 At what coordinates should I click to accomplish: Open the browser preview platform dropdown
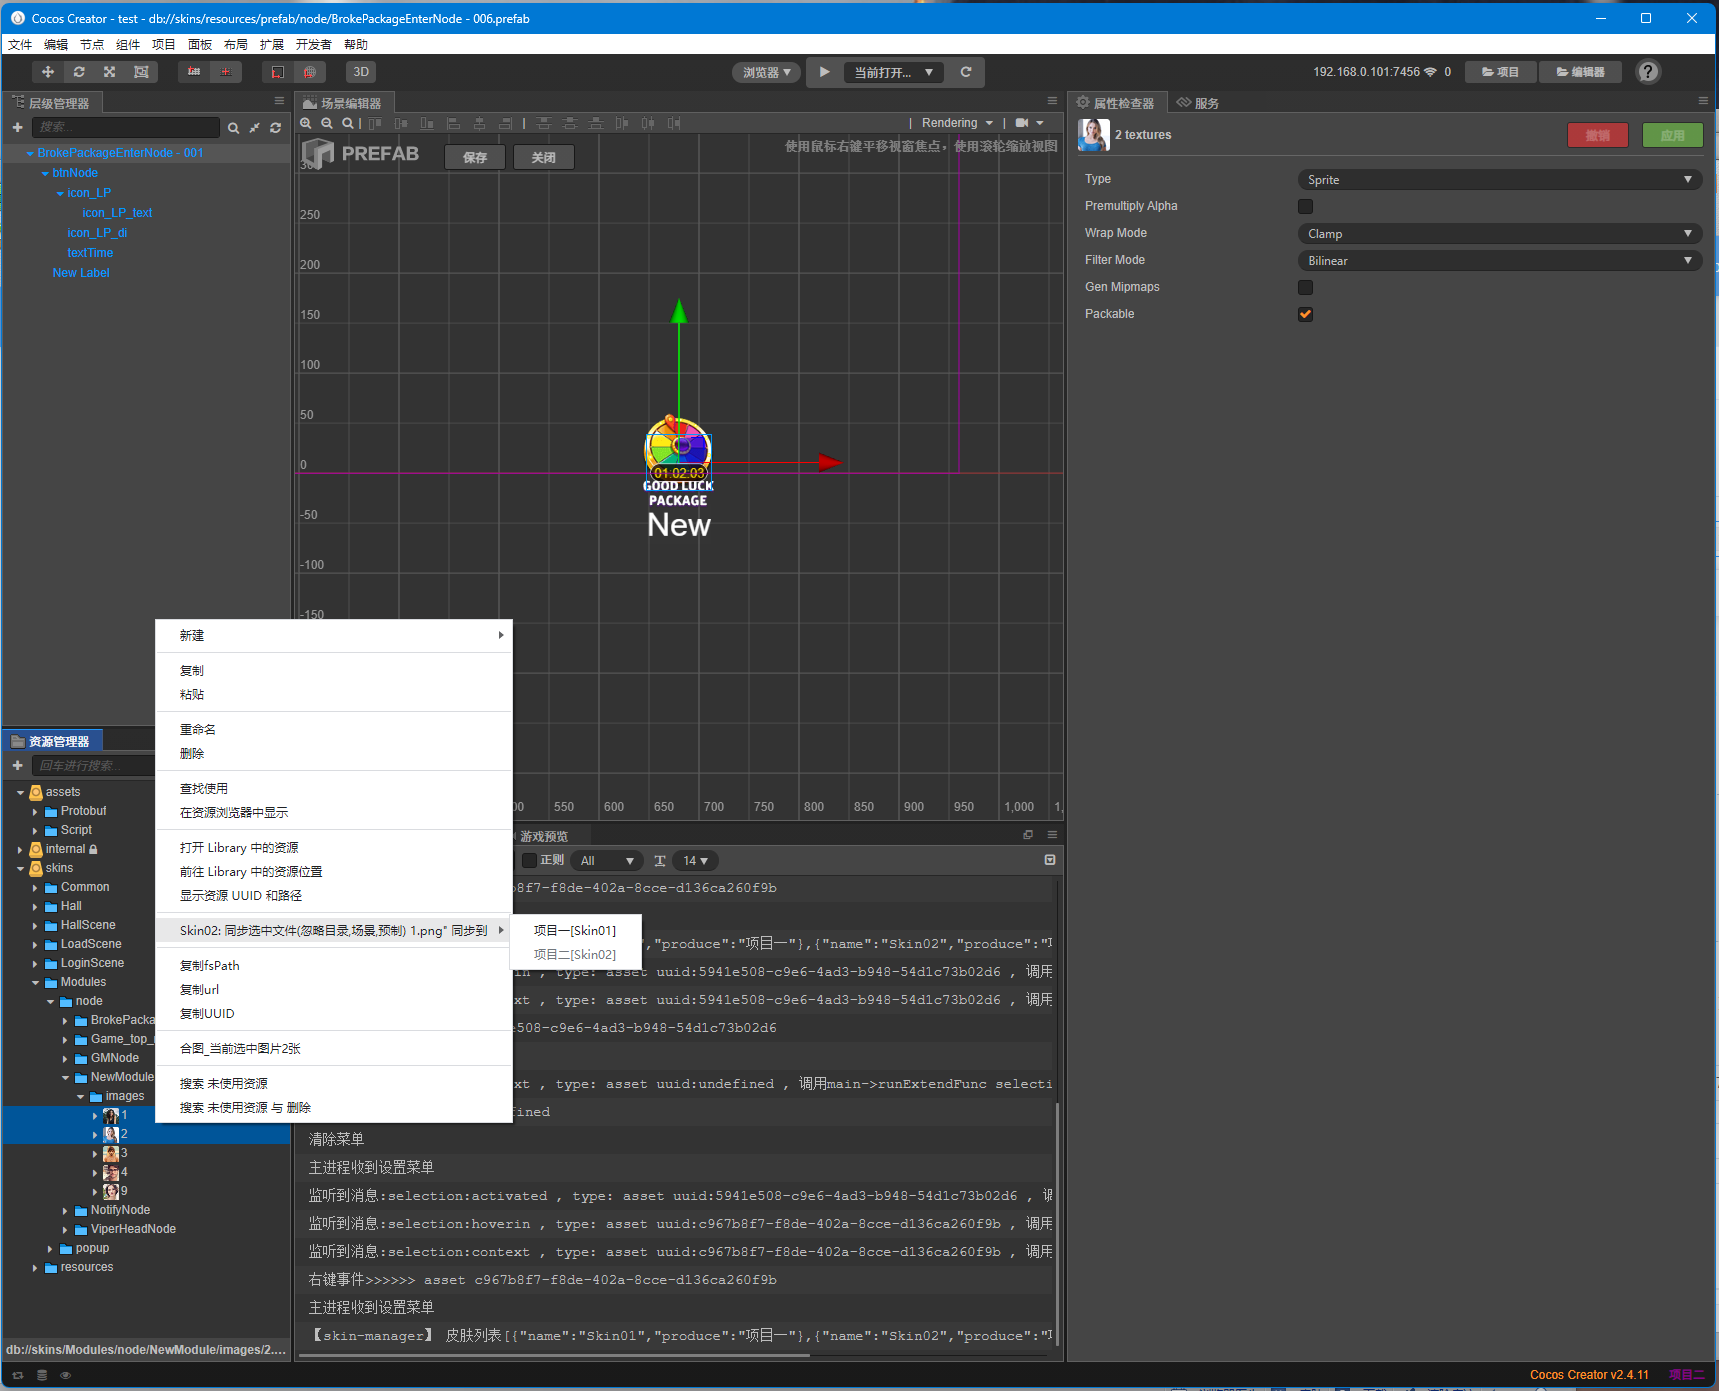click(x=767, y=72)
